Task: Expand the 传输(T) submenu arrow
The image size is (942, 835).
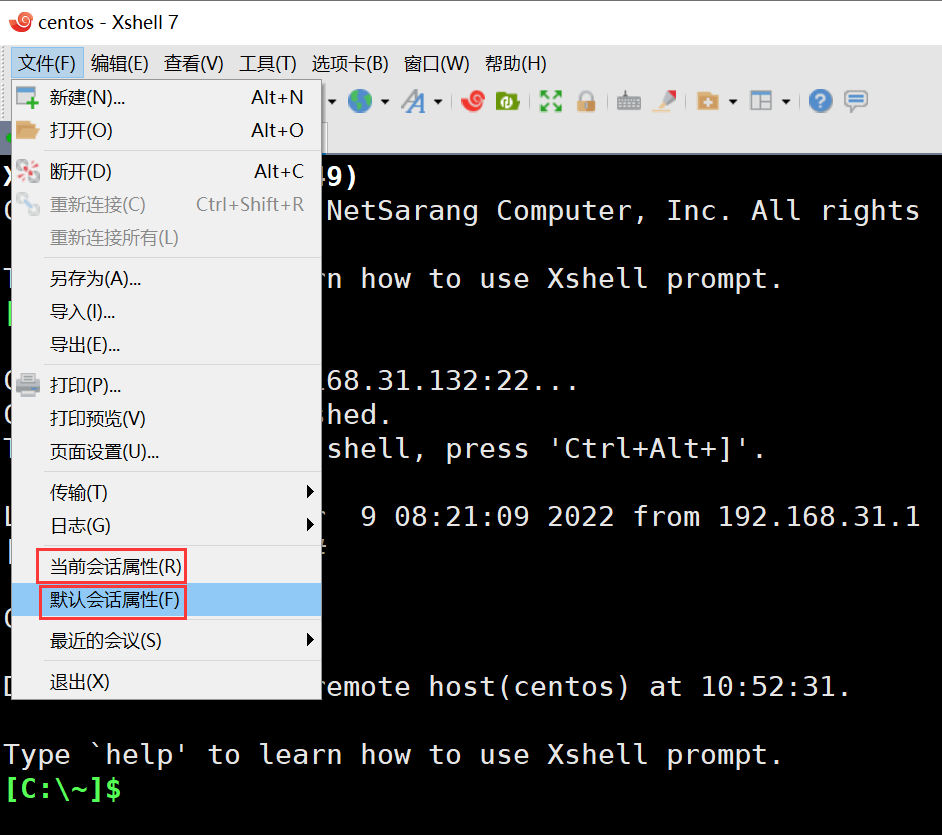Action: pos(310,492)
